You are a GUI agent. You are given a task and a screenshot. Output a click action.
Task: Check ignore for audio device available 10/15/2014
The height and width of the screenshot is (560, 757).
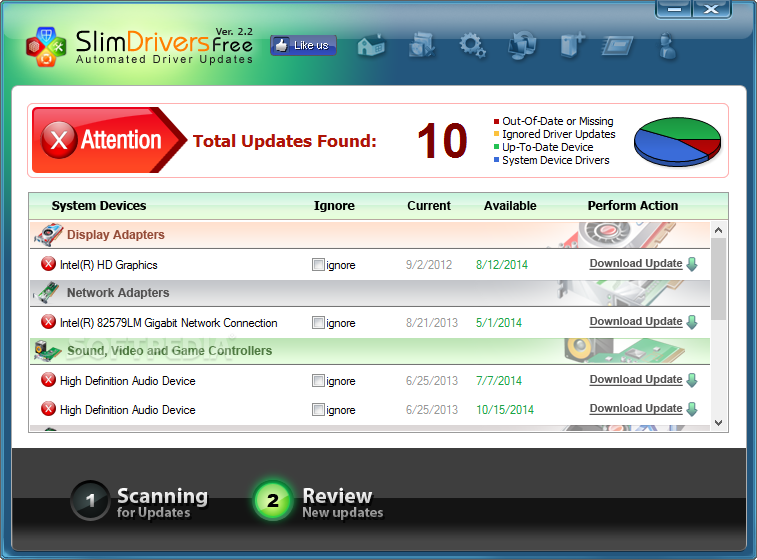point(318,409)
